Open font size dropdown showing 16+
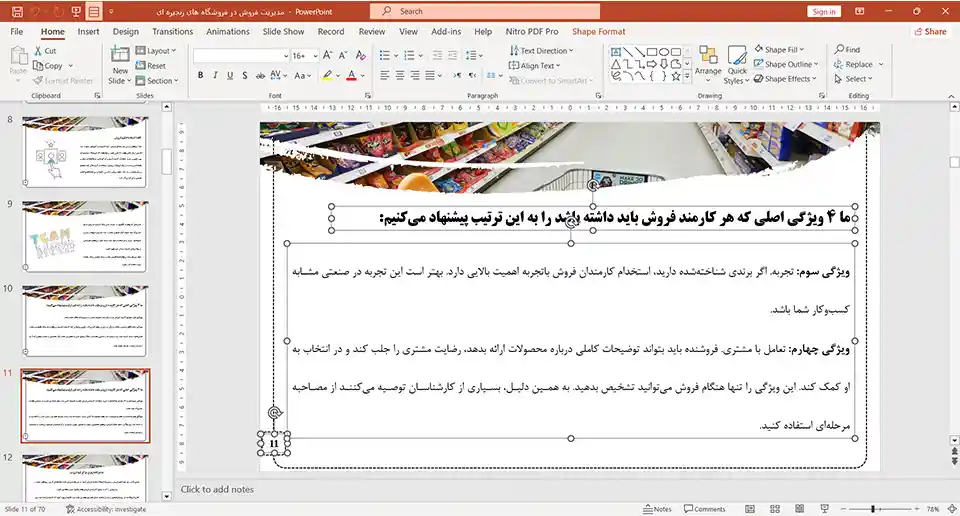This screenshot has height=516, width=960. click(315, 56)
